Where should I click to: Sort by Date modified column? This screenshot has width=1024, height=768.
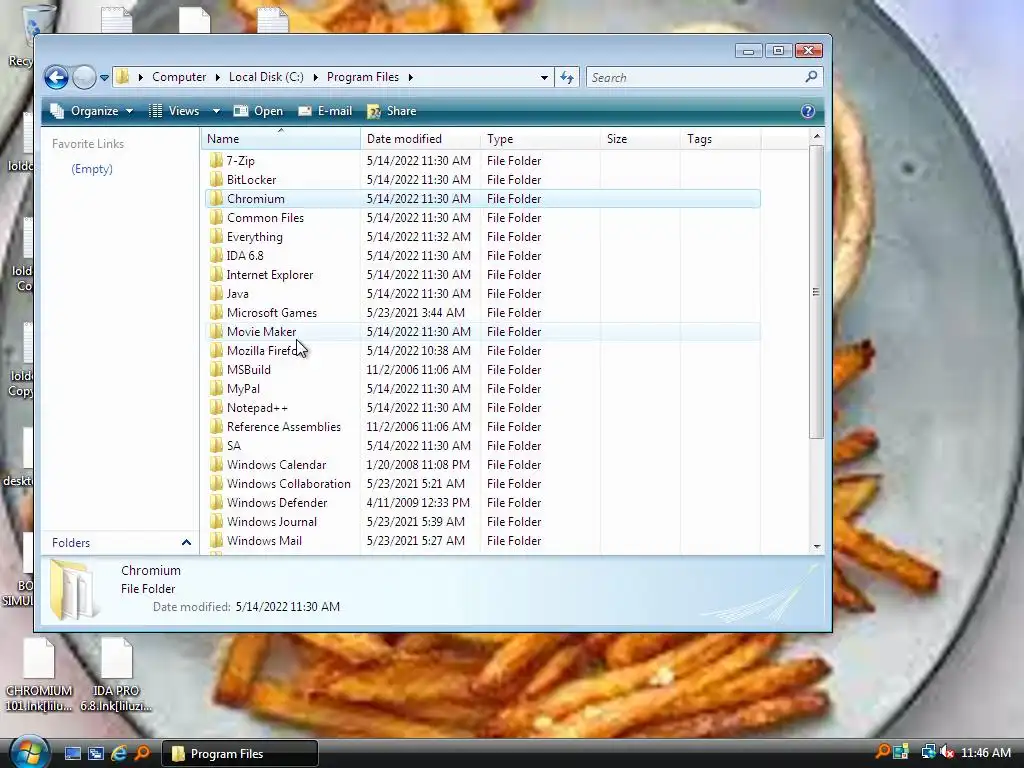coord(420,138)
